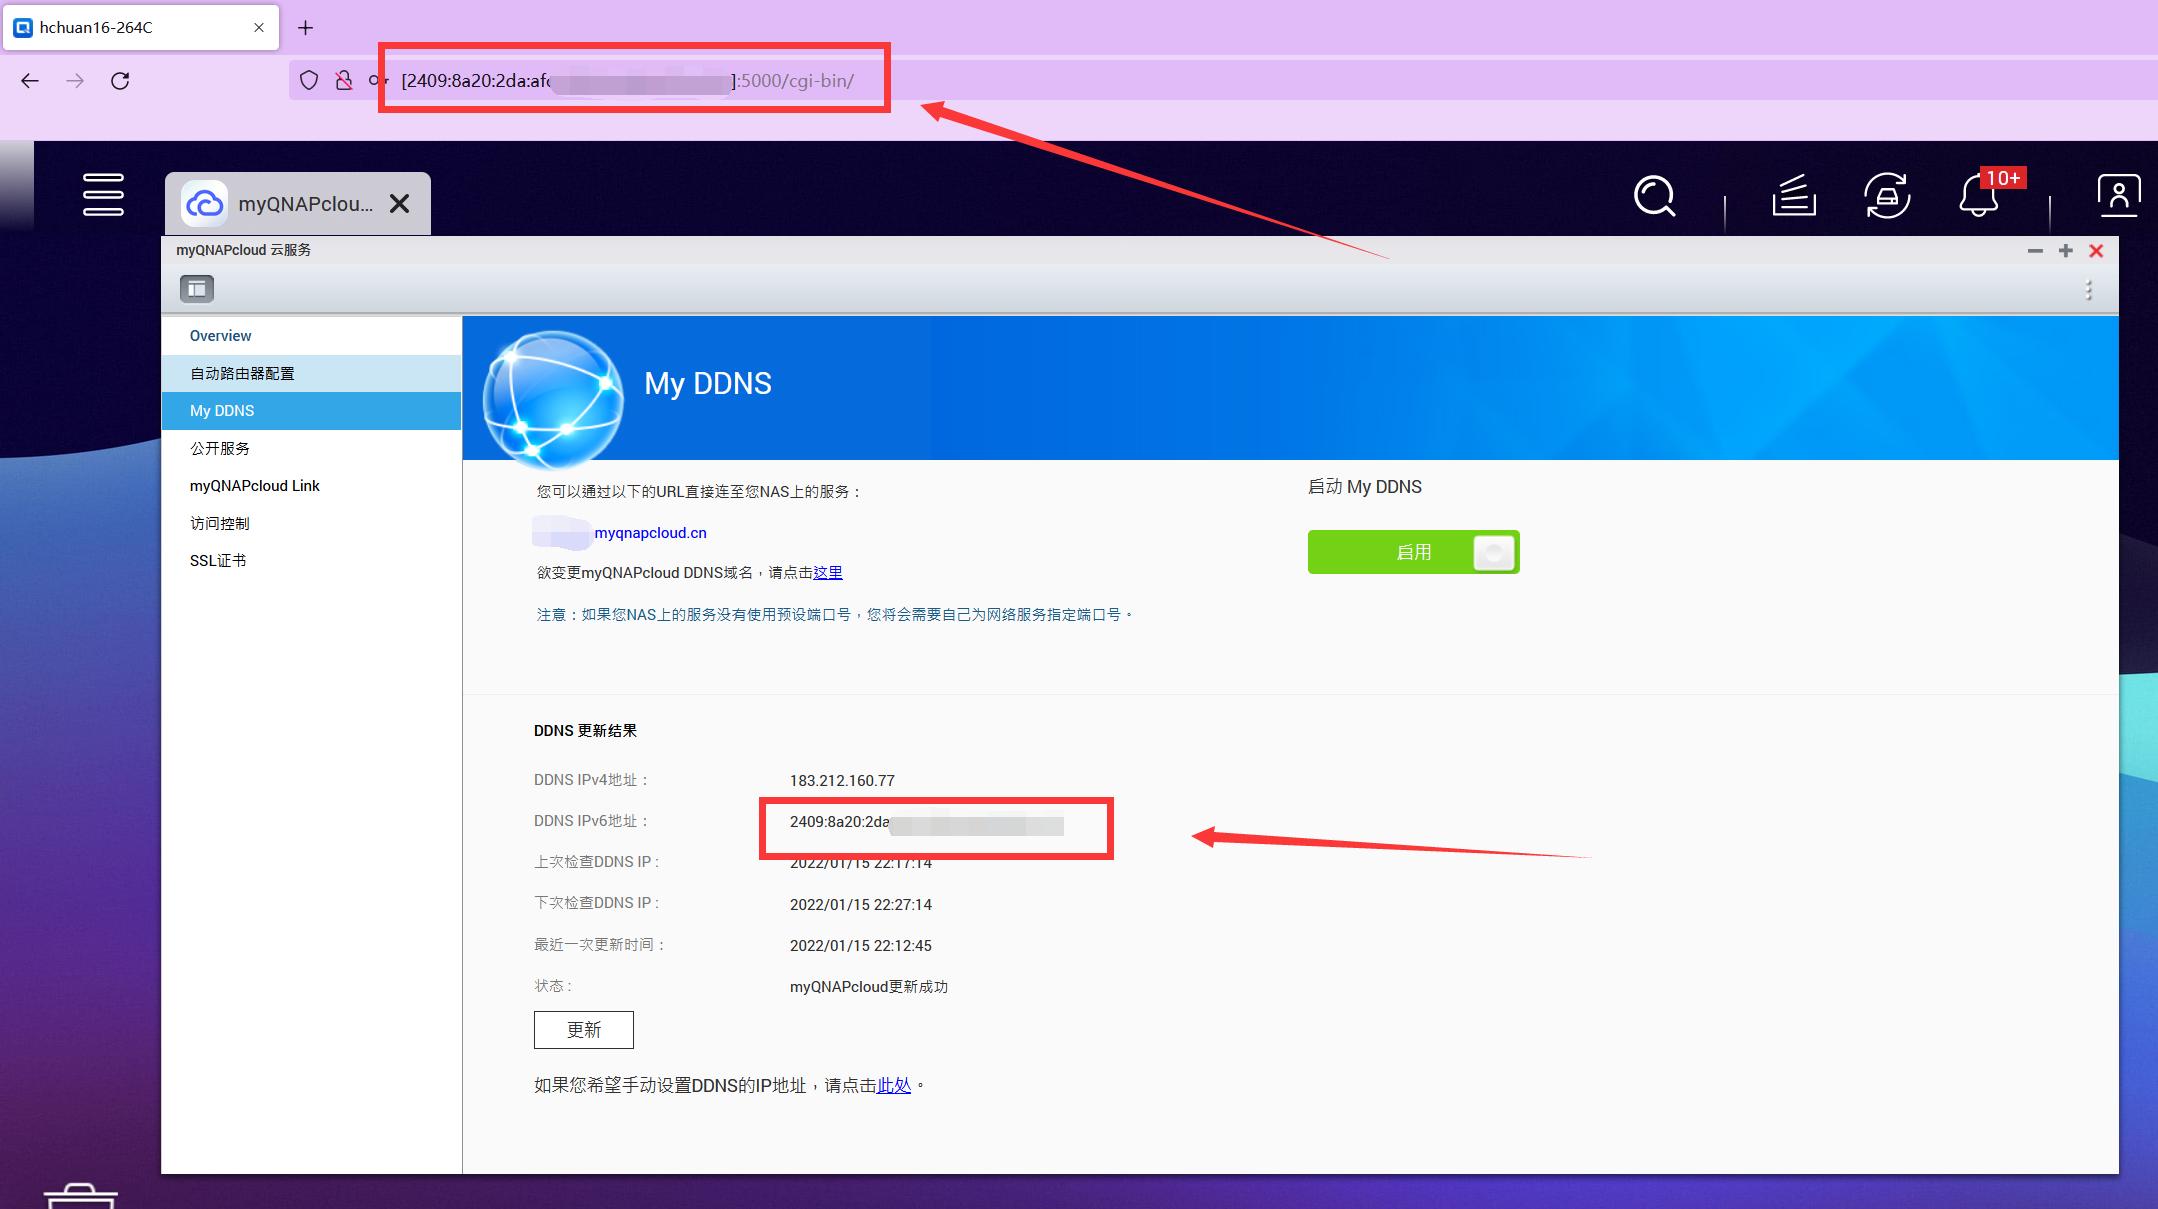Reload the current page

tap(120, 81)
